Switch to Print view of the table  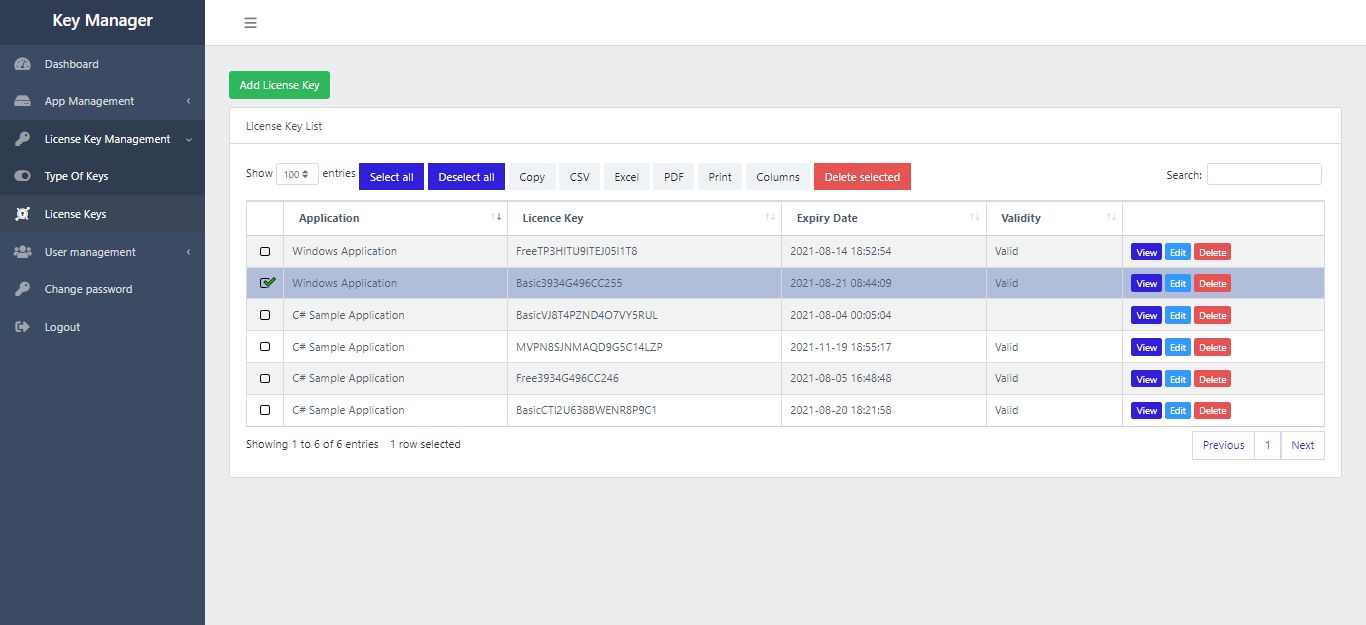pos(719,176)
